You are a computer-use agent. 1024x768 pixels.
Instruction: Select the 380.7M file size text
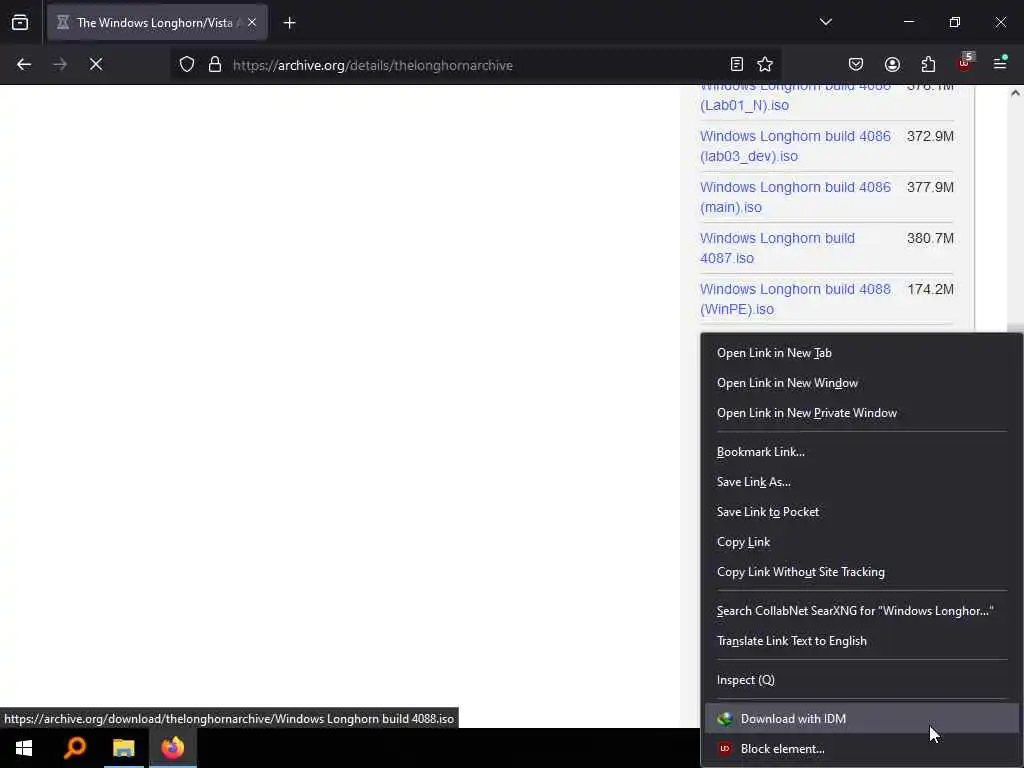pos(930,238)
